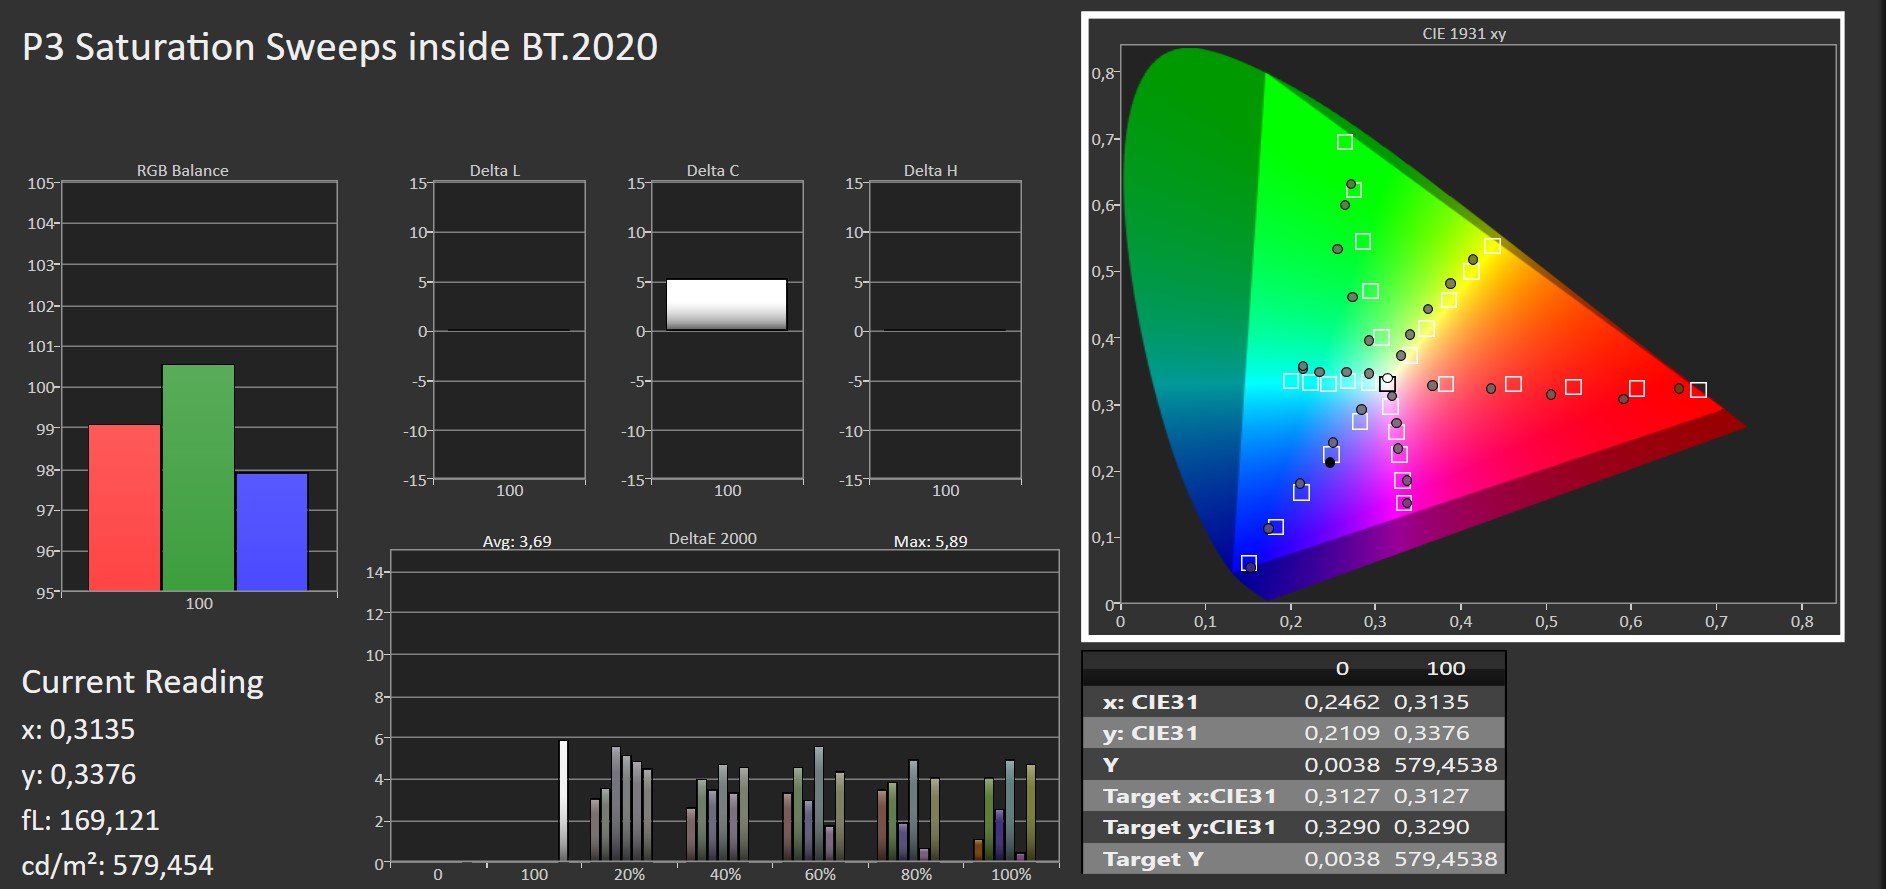The height and width of the screenshot is (889, 1886).
Task: Click the solid black measurement dot in CIE chart
Action: (1330, 462)
